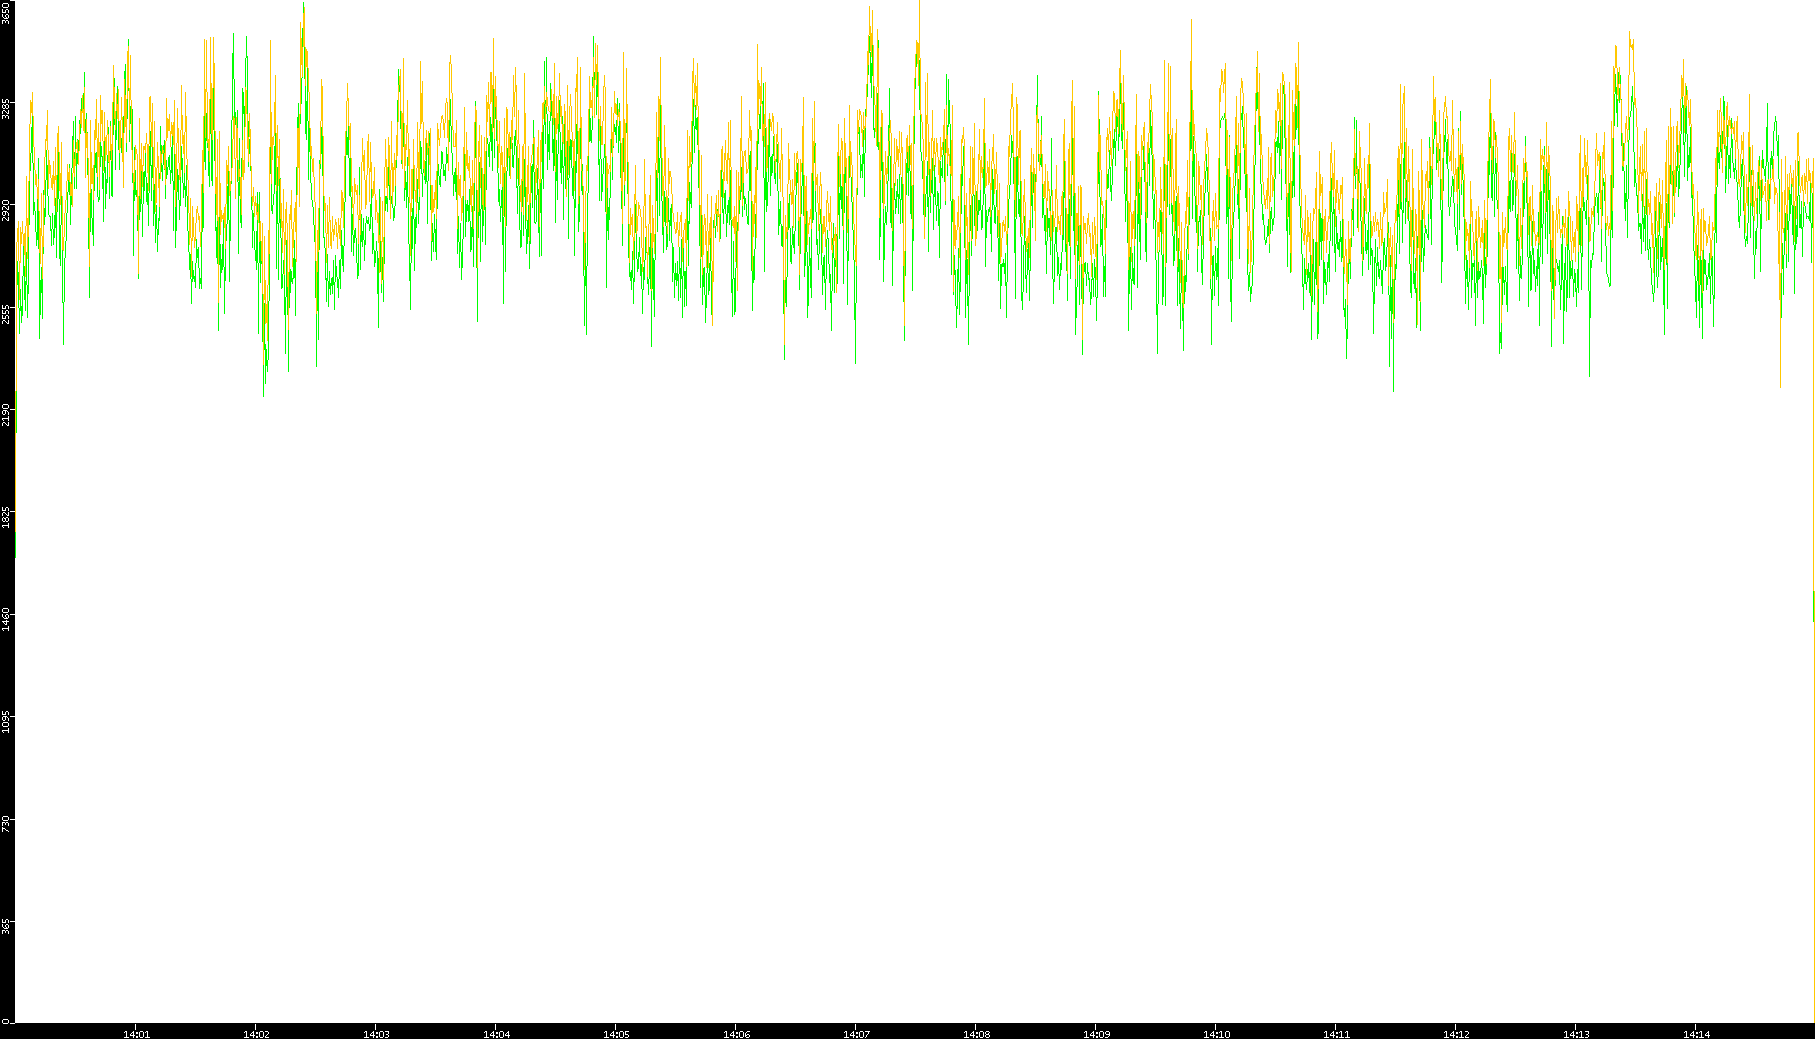Select the 14:09 time axis marker
The image size is (1815, 1039).
coord(1096,1034)
